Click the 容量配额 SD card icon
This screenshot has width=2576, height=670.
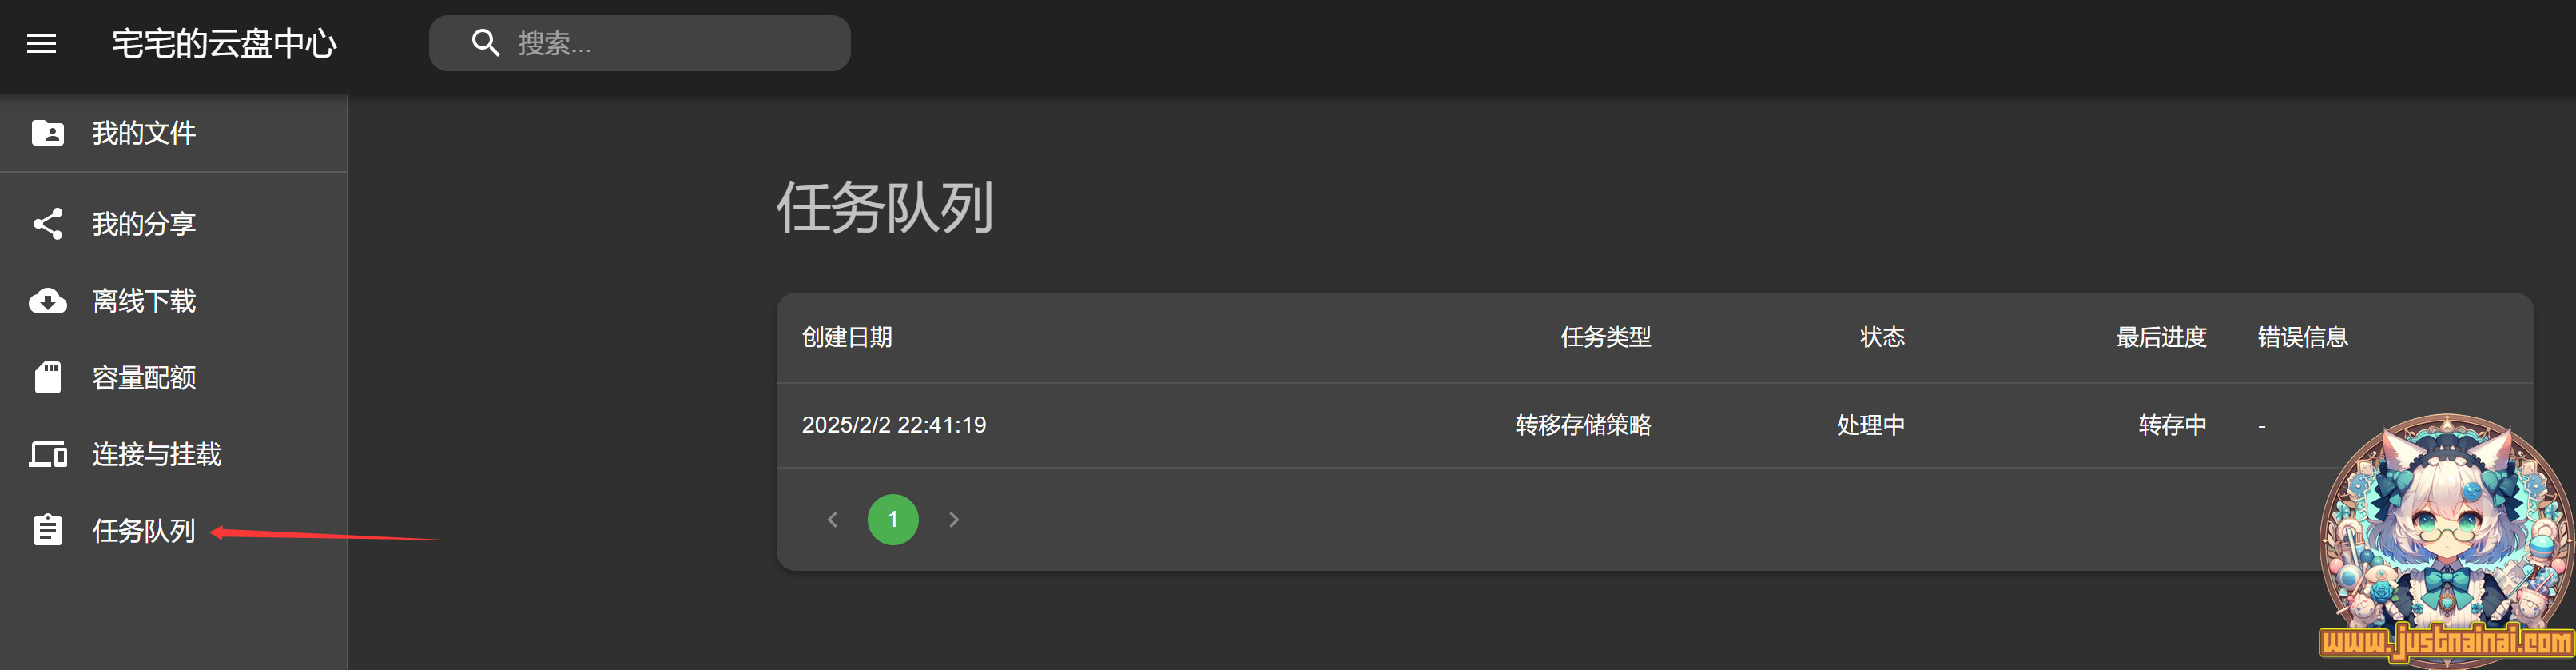pos(47,378)
